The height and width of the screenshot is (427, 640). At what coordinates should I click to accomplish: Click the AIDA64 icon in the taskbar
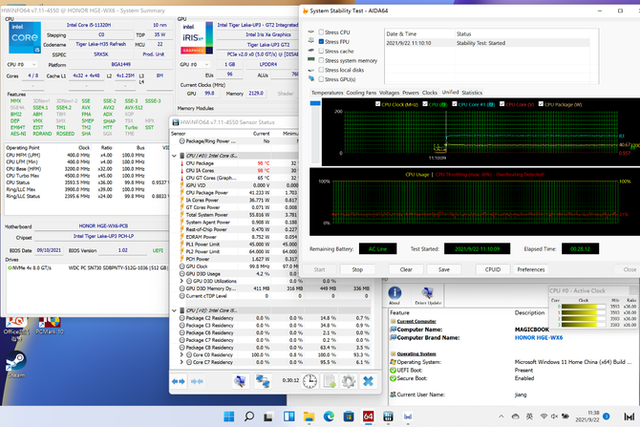point(366,416)
